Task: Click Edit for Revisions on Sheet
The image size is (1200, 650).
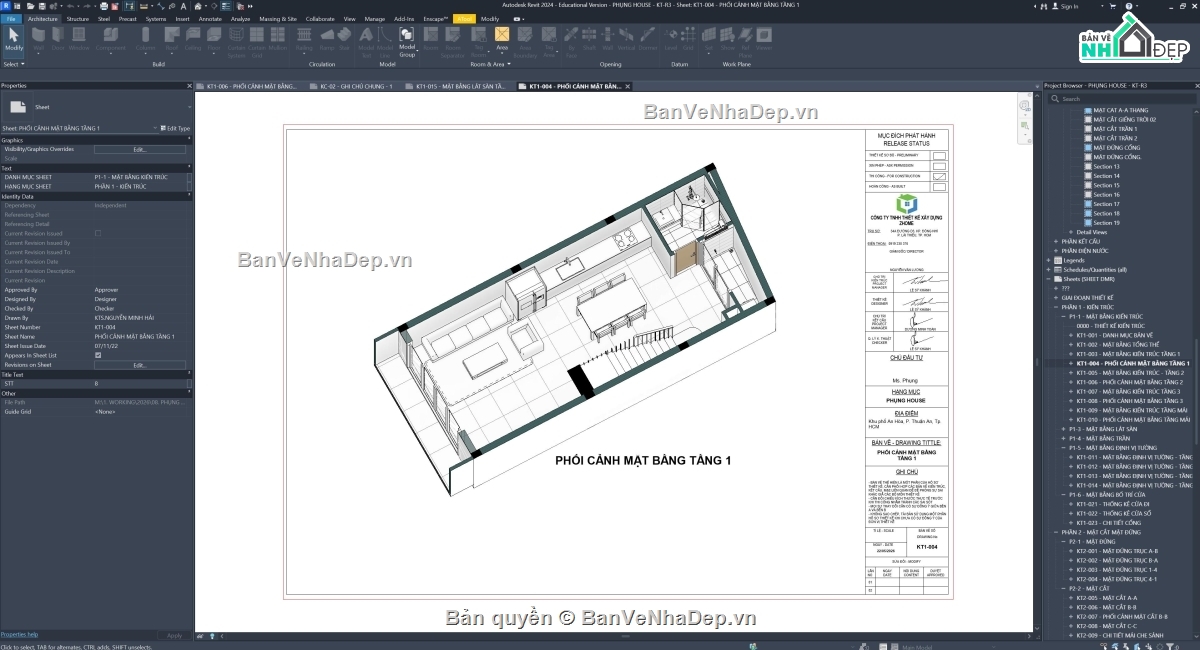Action: pos(140,365)
